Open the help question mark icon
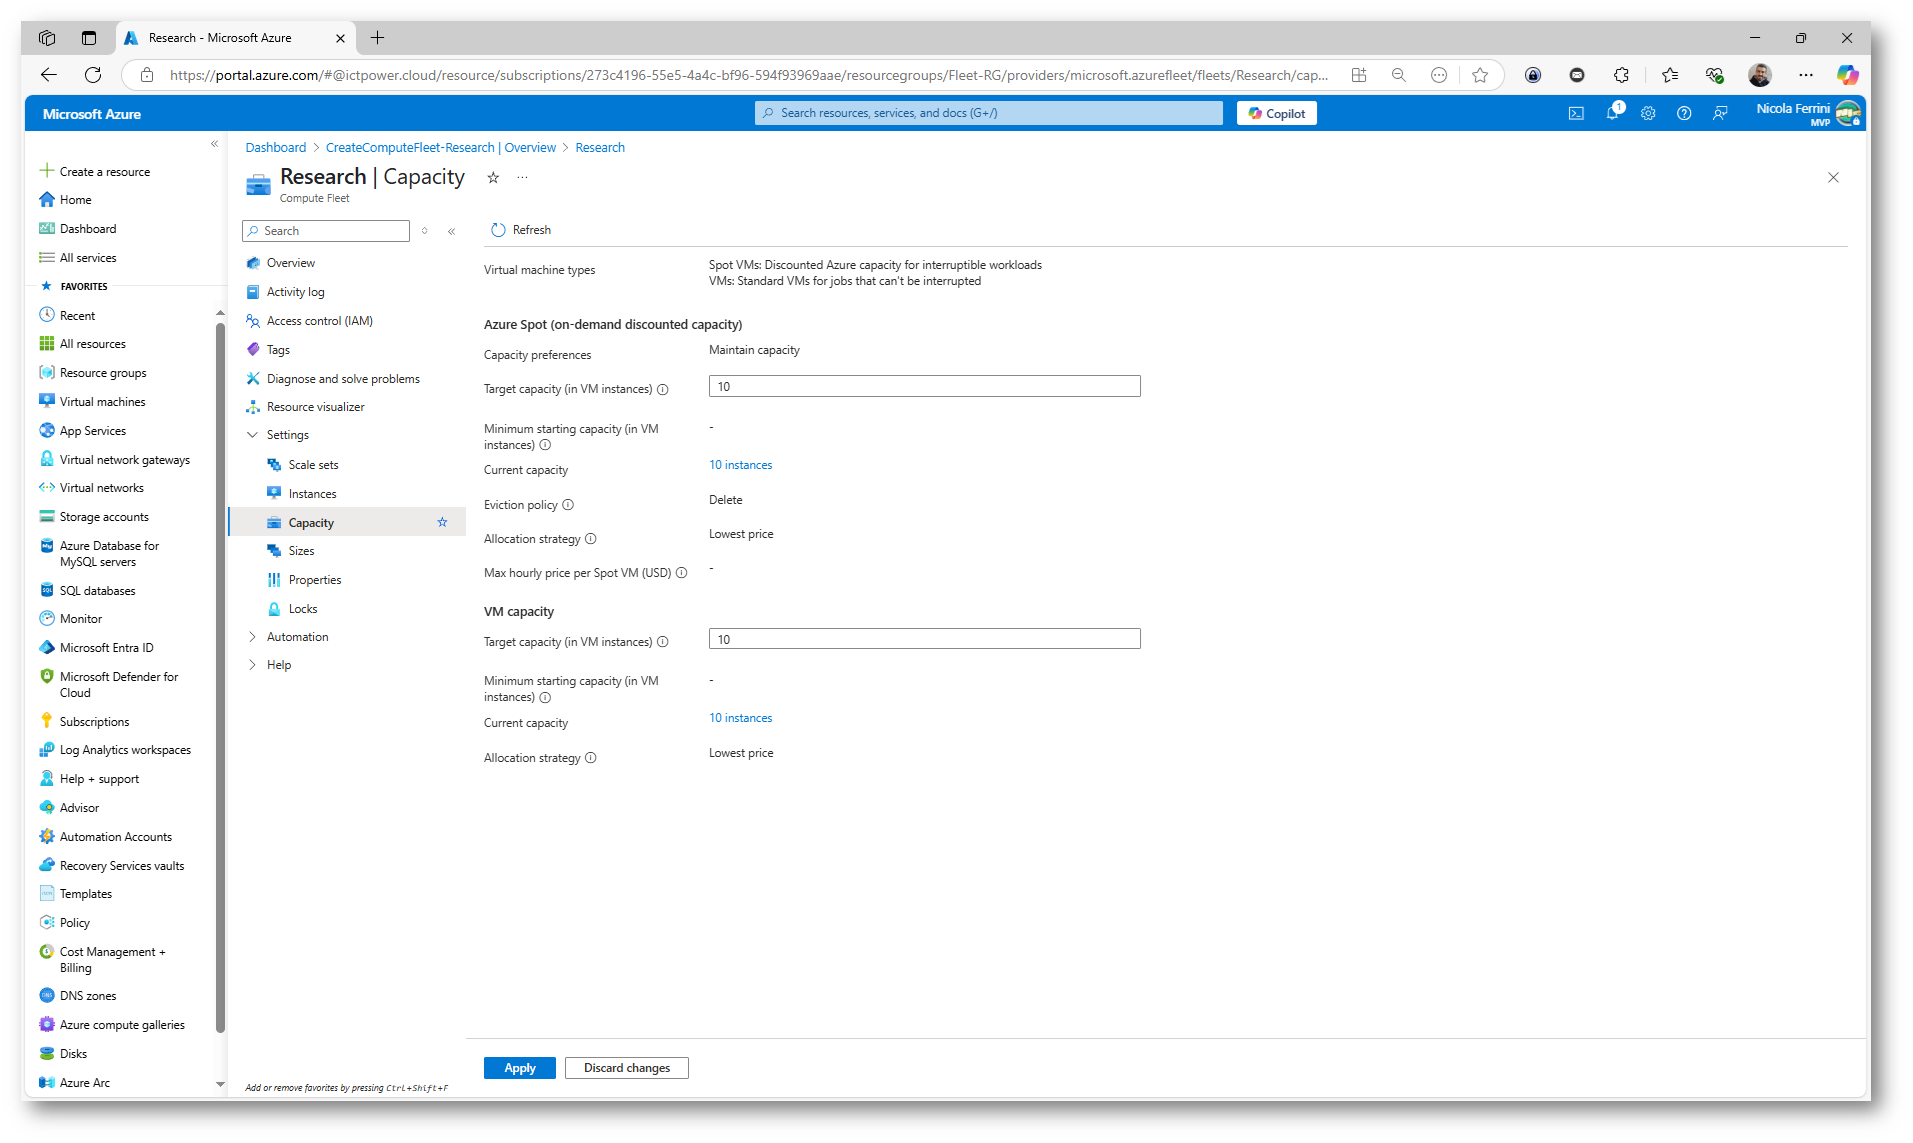Screen dimensions: 1913x1143 pos(1684,114)
